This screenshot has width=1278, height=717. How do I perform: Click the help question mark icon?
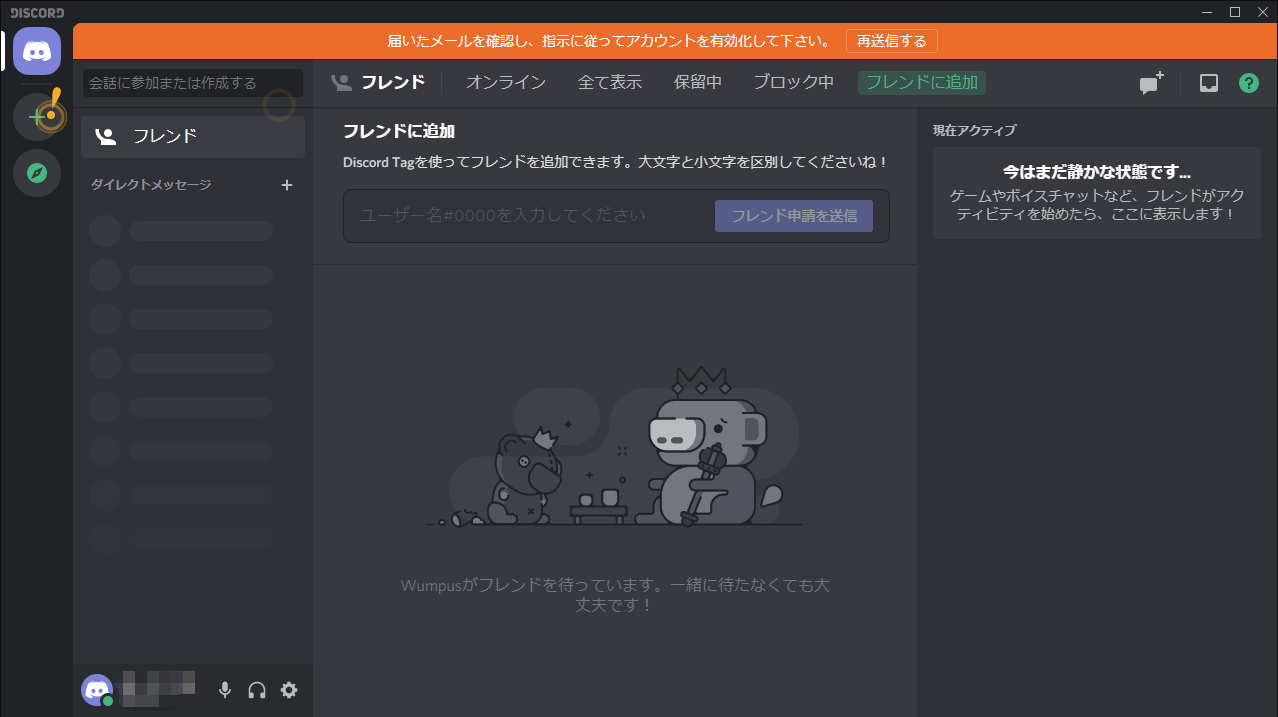[x=1248, y=83]
